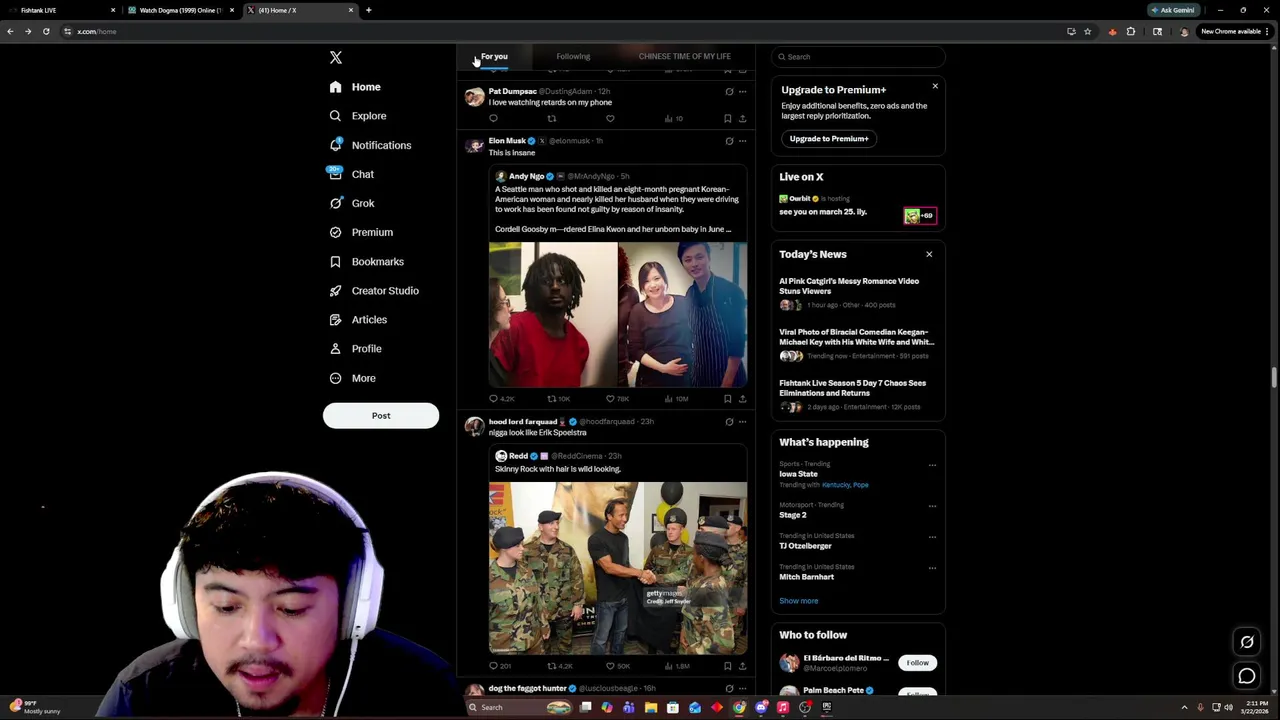1280x720 pixels.
Task: Reply to Elon Musk's post
Action: coord(493,399)
